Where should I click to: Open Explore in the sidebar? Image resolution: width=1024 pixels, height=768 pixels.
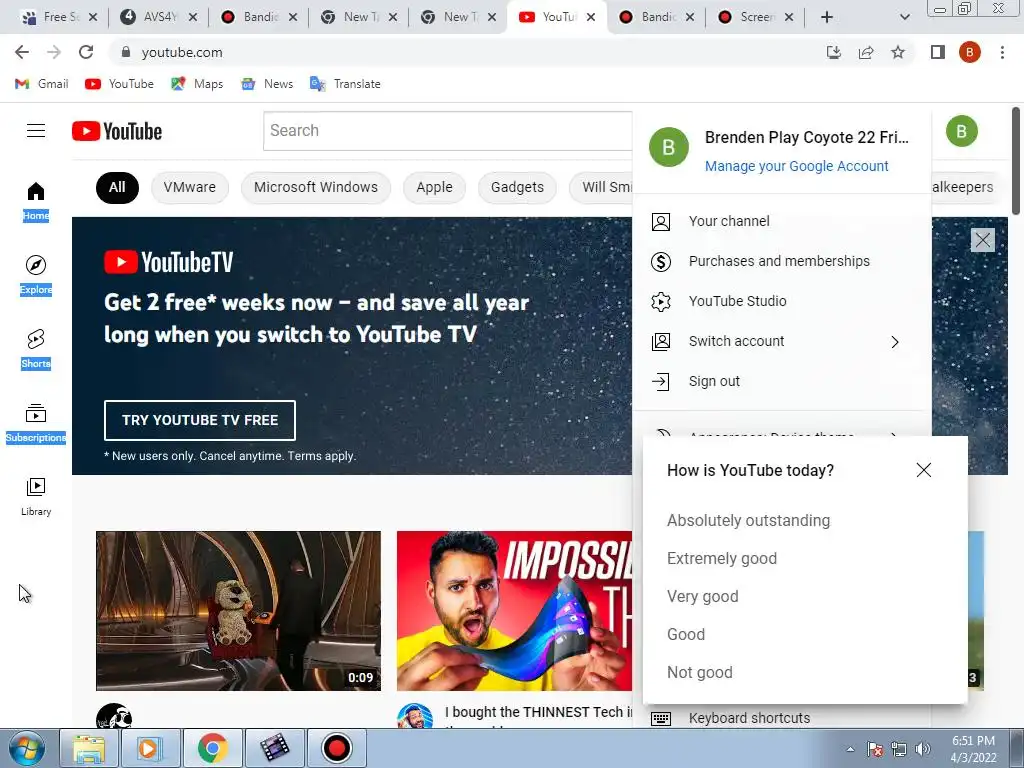click(x=36, y=275)
